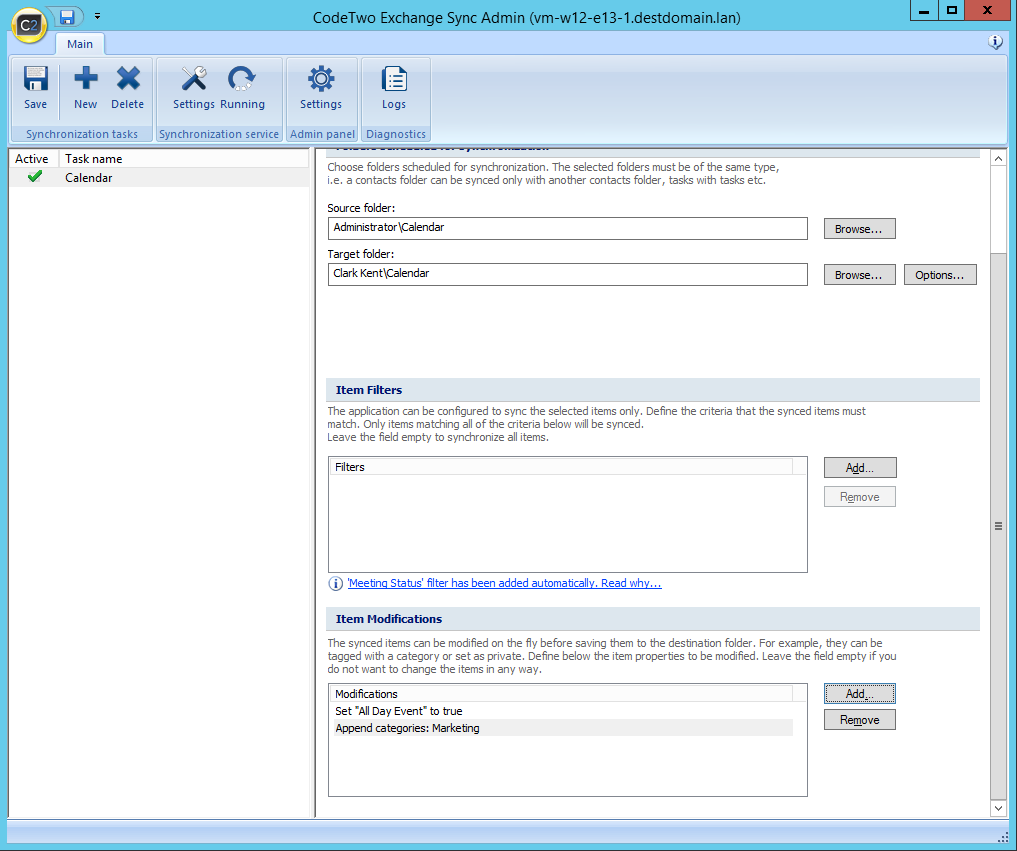1017x851 pixels.
Task: Click into the Source folder field
Action: [x=568, y=228]
